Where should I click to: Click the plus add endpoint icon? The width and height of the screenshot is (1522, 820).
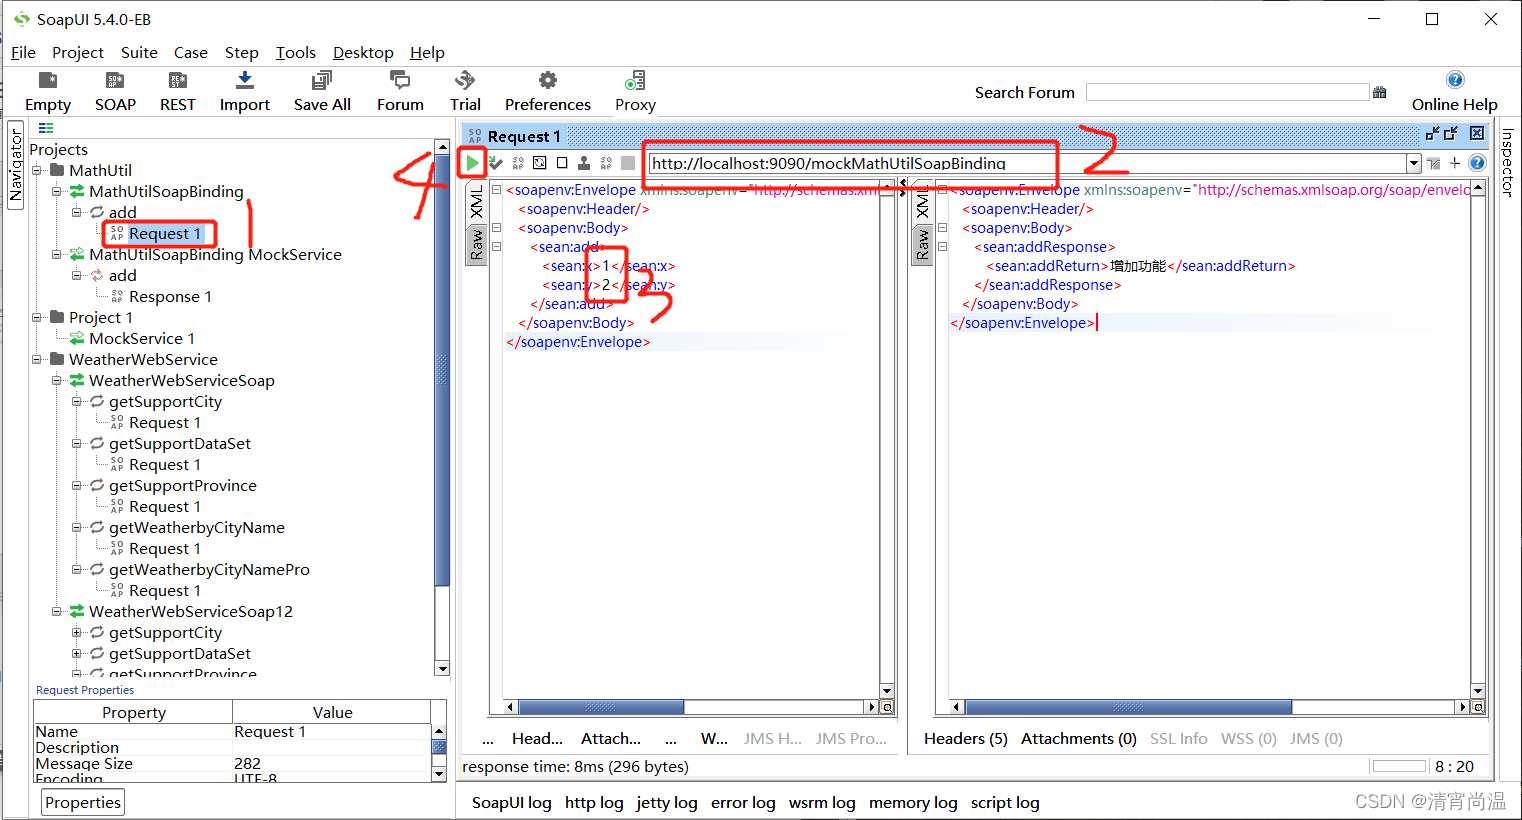[1455, 163]
